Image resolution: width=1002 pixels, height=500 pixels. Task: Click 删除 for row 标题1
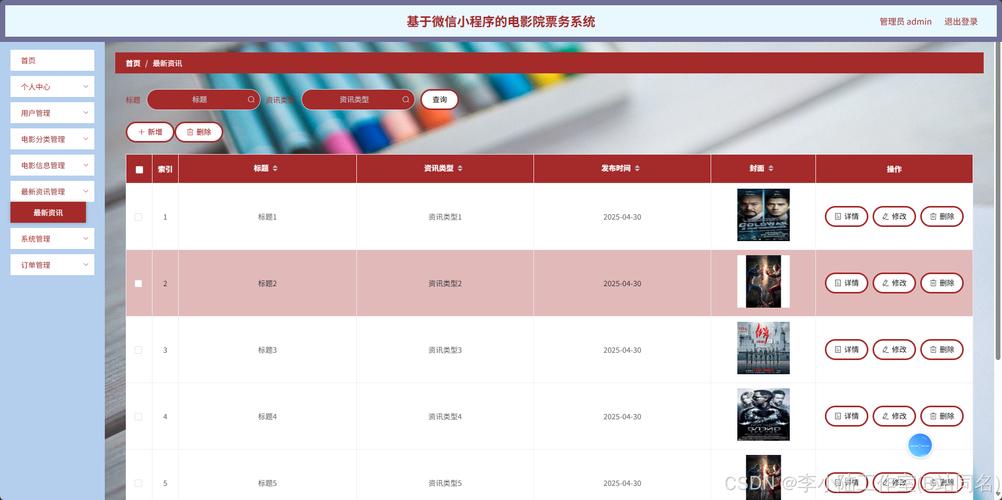pos(942,217)
